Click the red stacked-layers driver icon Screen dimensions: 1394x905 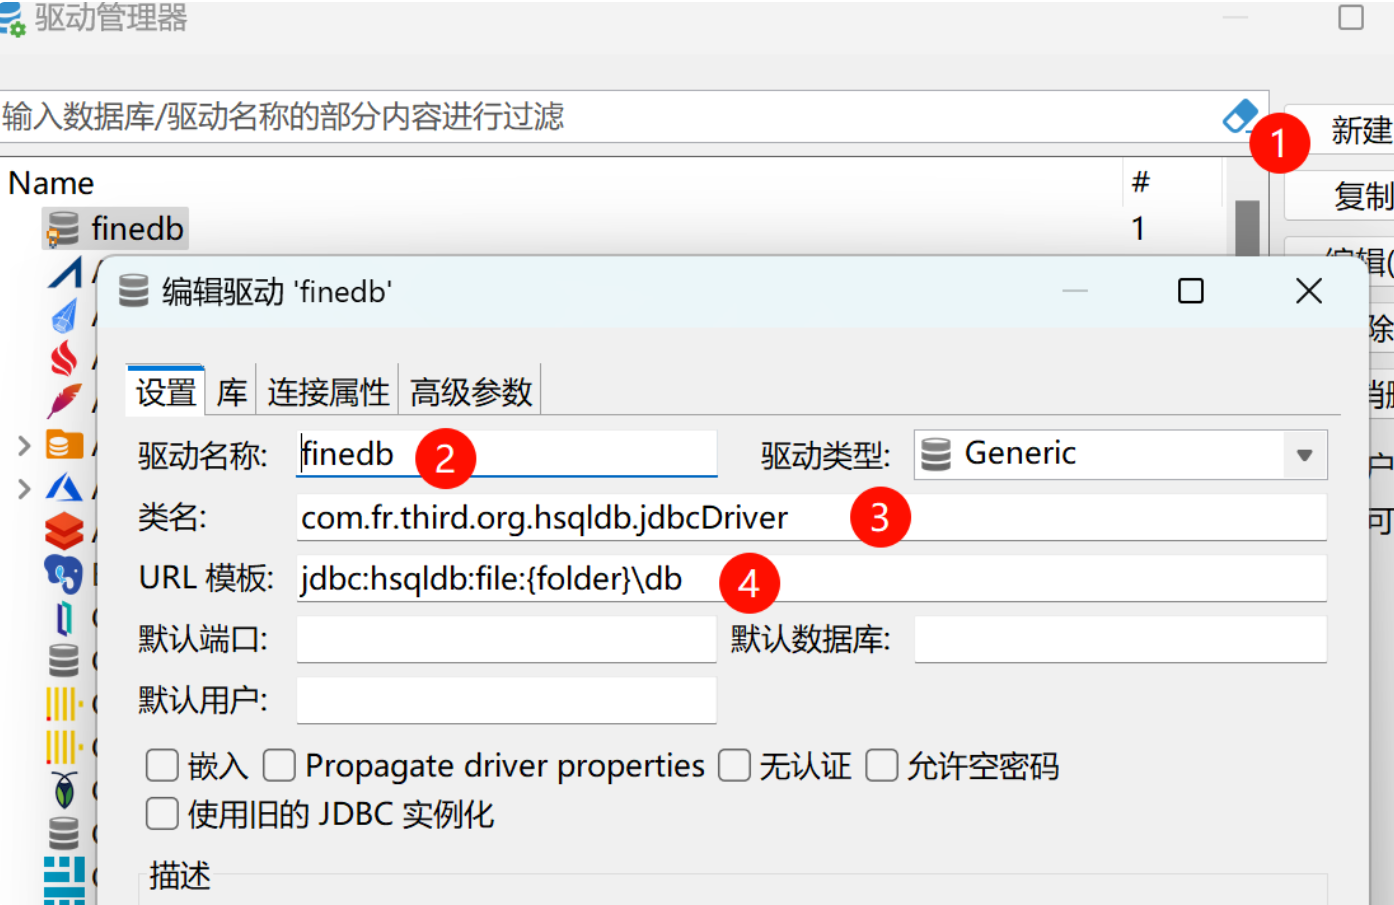[64, 530]
